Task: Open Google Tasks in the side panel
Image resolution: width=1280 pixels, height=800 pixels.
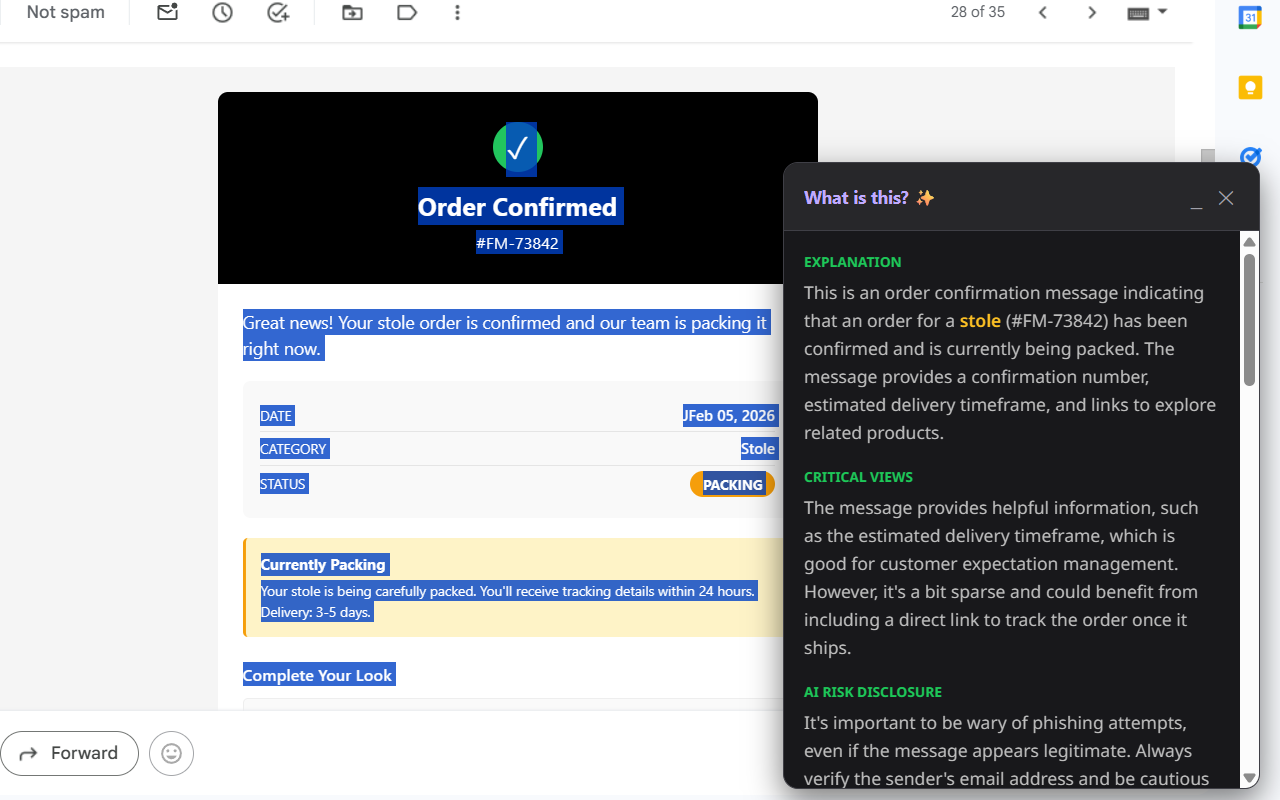Action: pos(1250,157)
